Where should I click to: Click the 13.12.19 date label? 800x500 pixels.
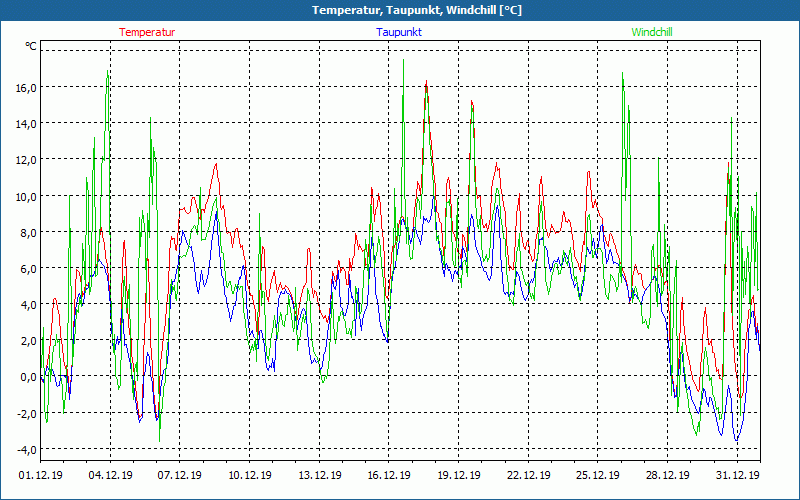click(319, 475)
